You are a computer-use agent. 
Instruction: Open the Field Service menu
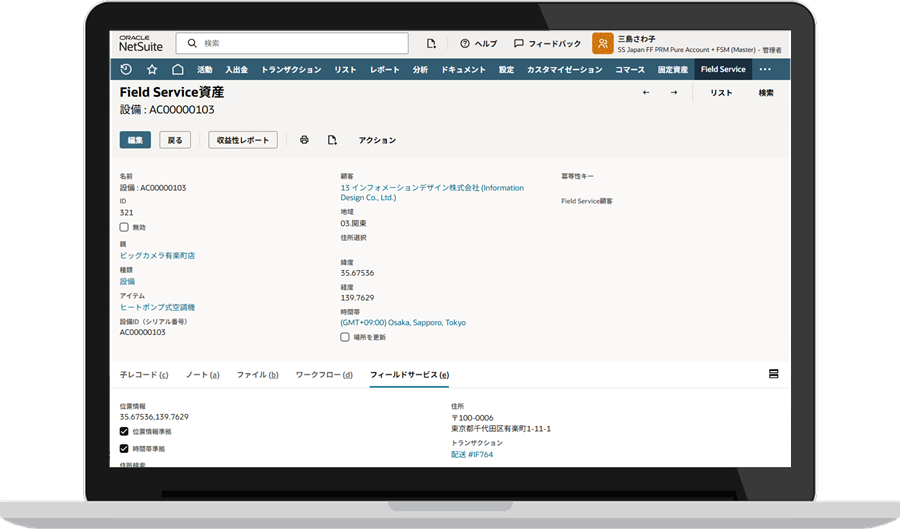723,69
